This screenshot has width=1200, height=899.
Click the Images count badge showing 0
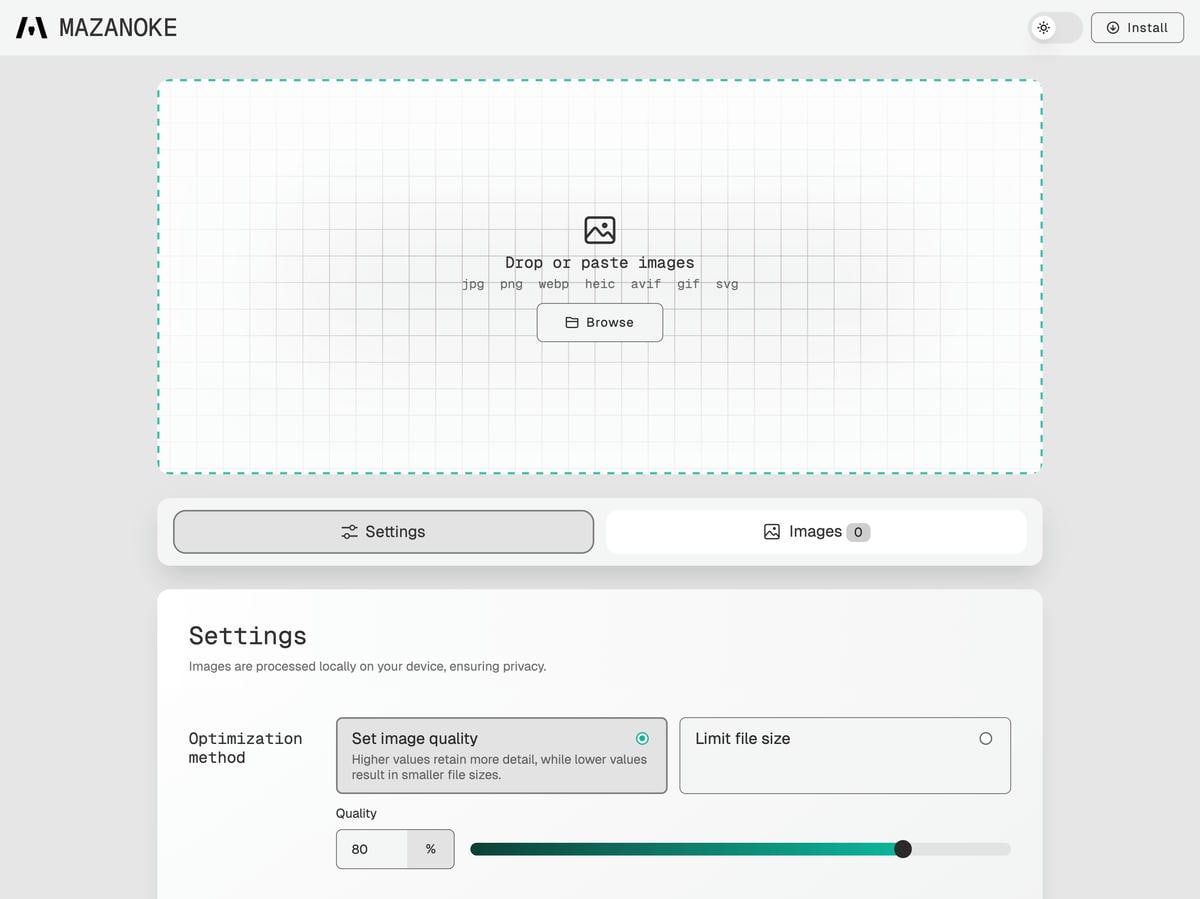[x=858, y=532]
